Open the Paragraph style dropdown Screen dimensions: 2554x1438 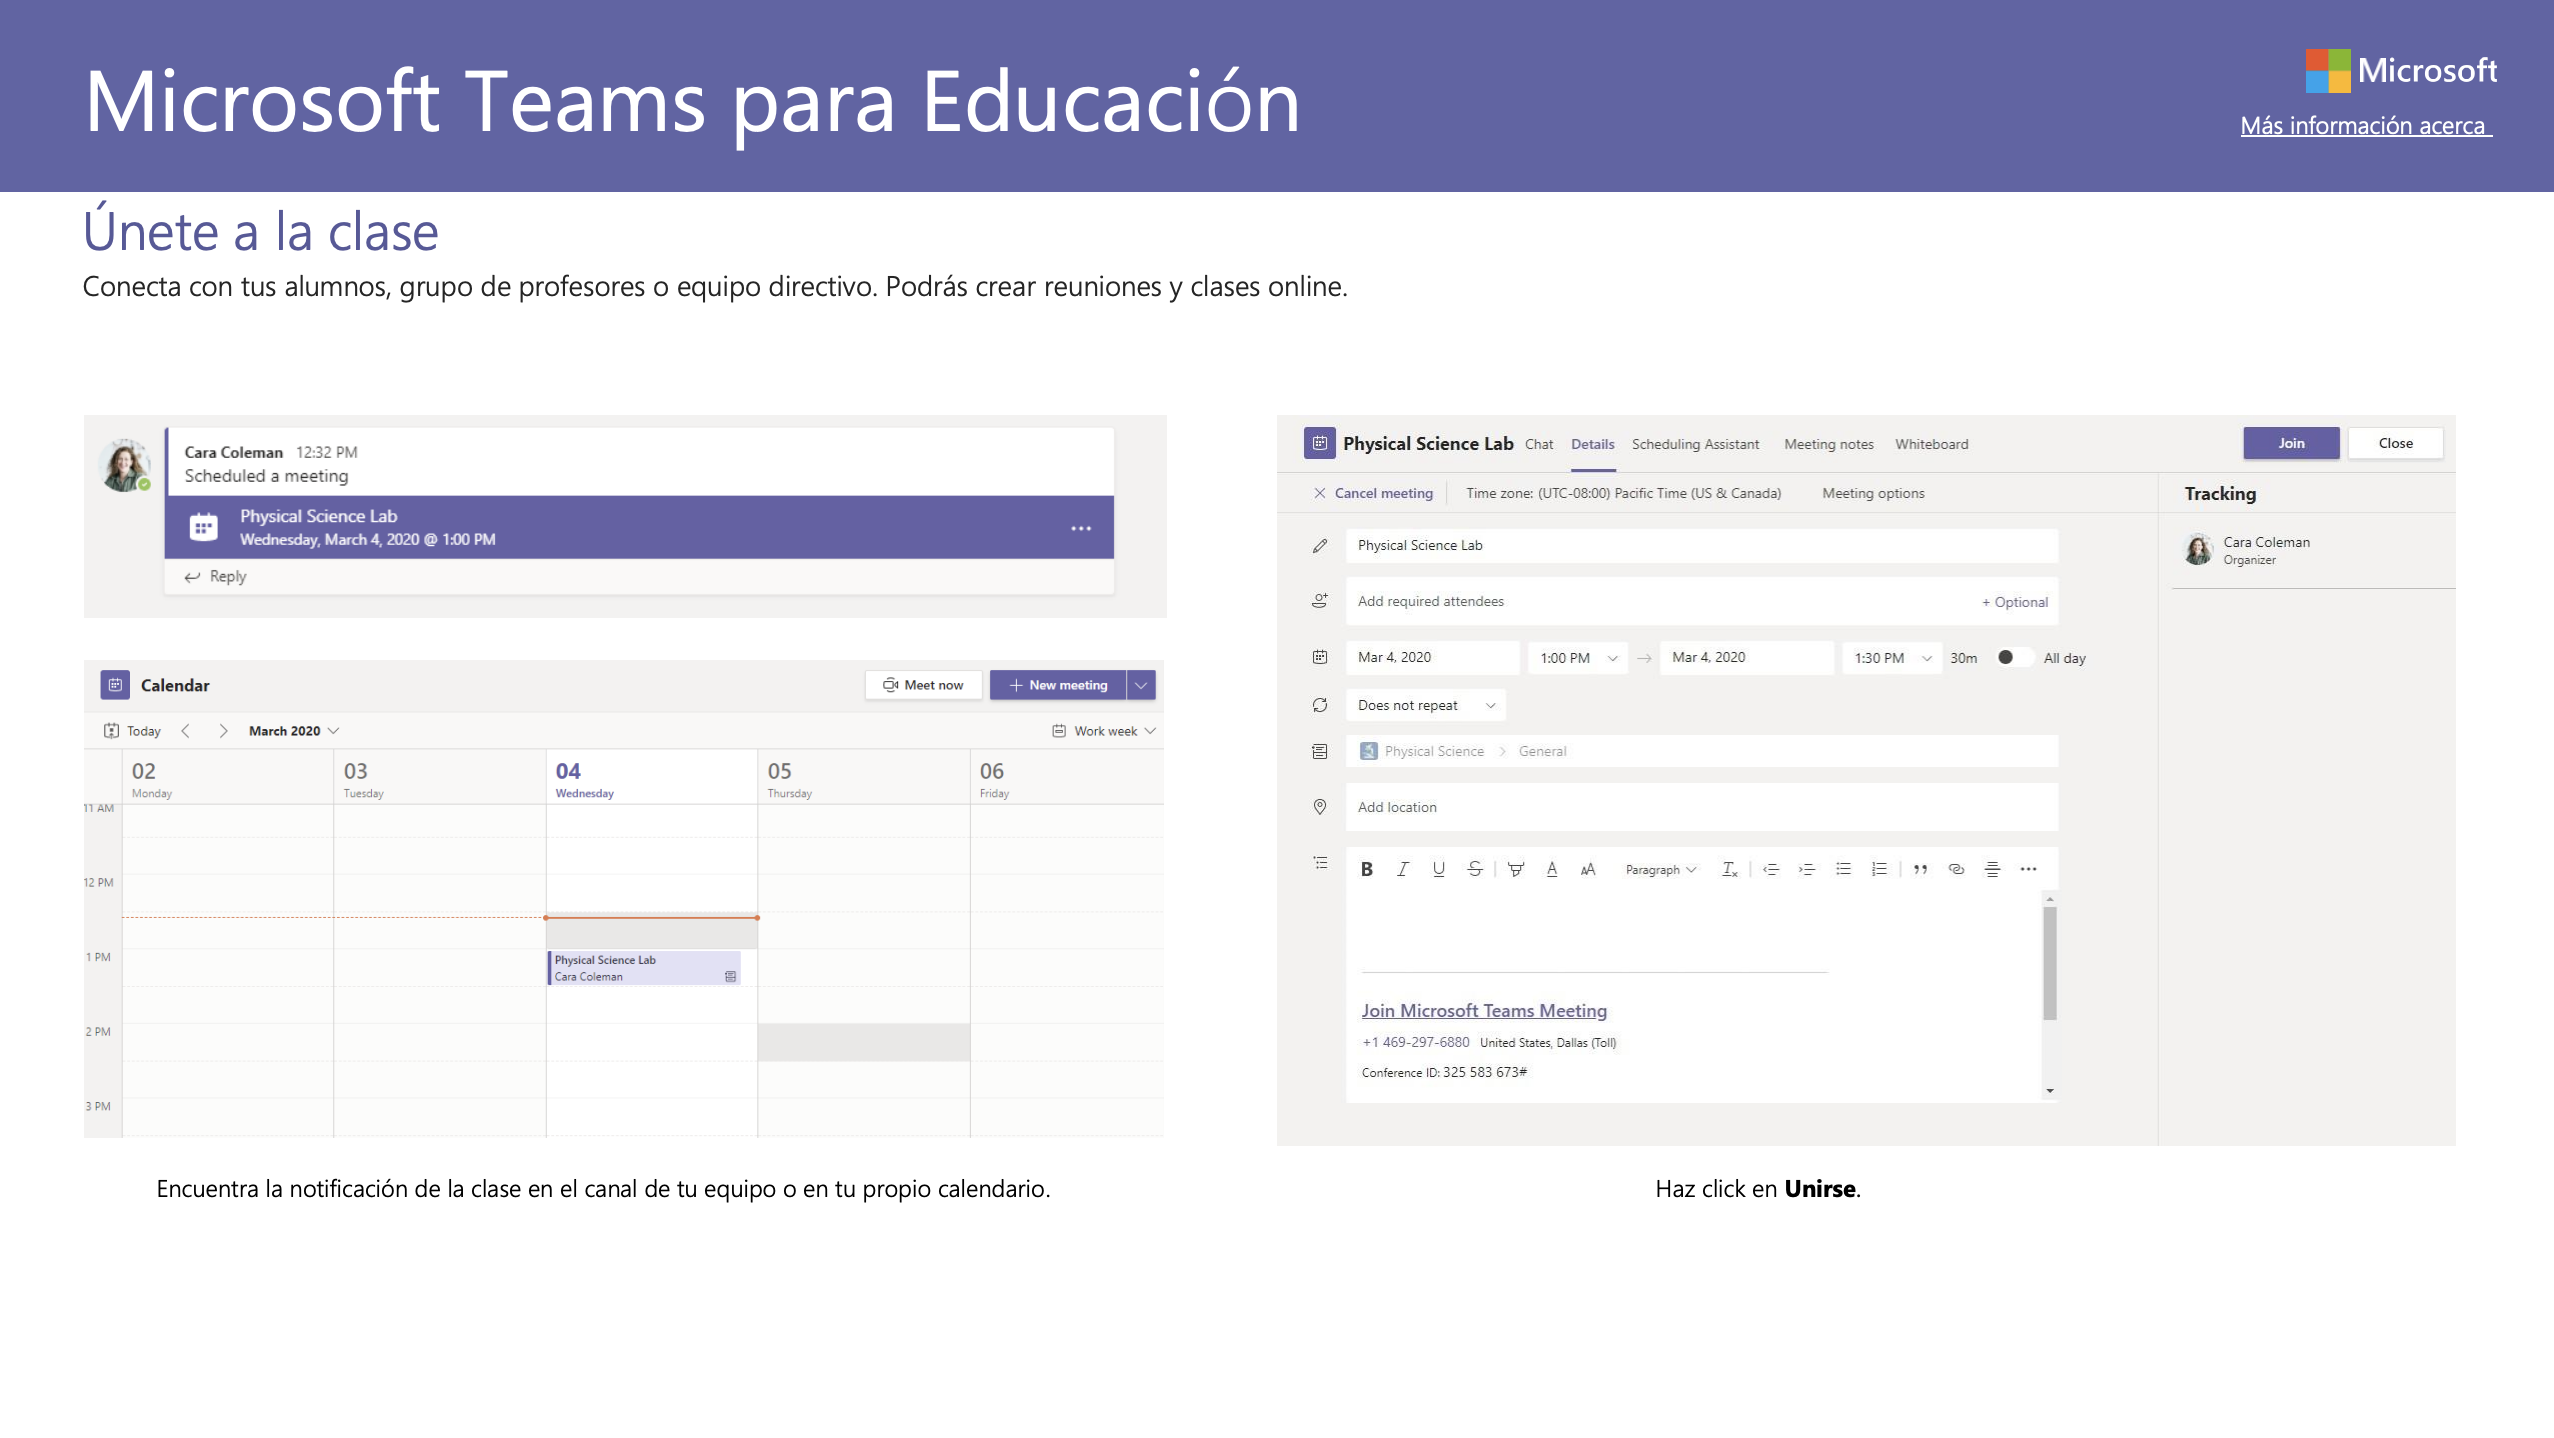[1660, 869]
